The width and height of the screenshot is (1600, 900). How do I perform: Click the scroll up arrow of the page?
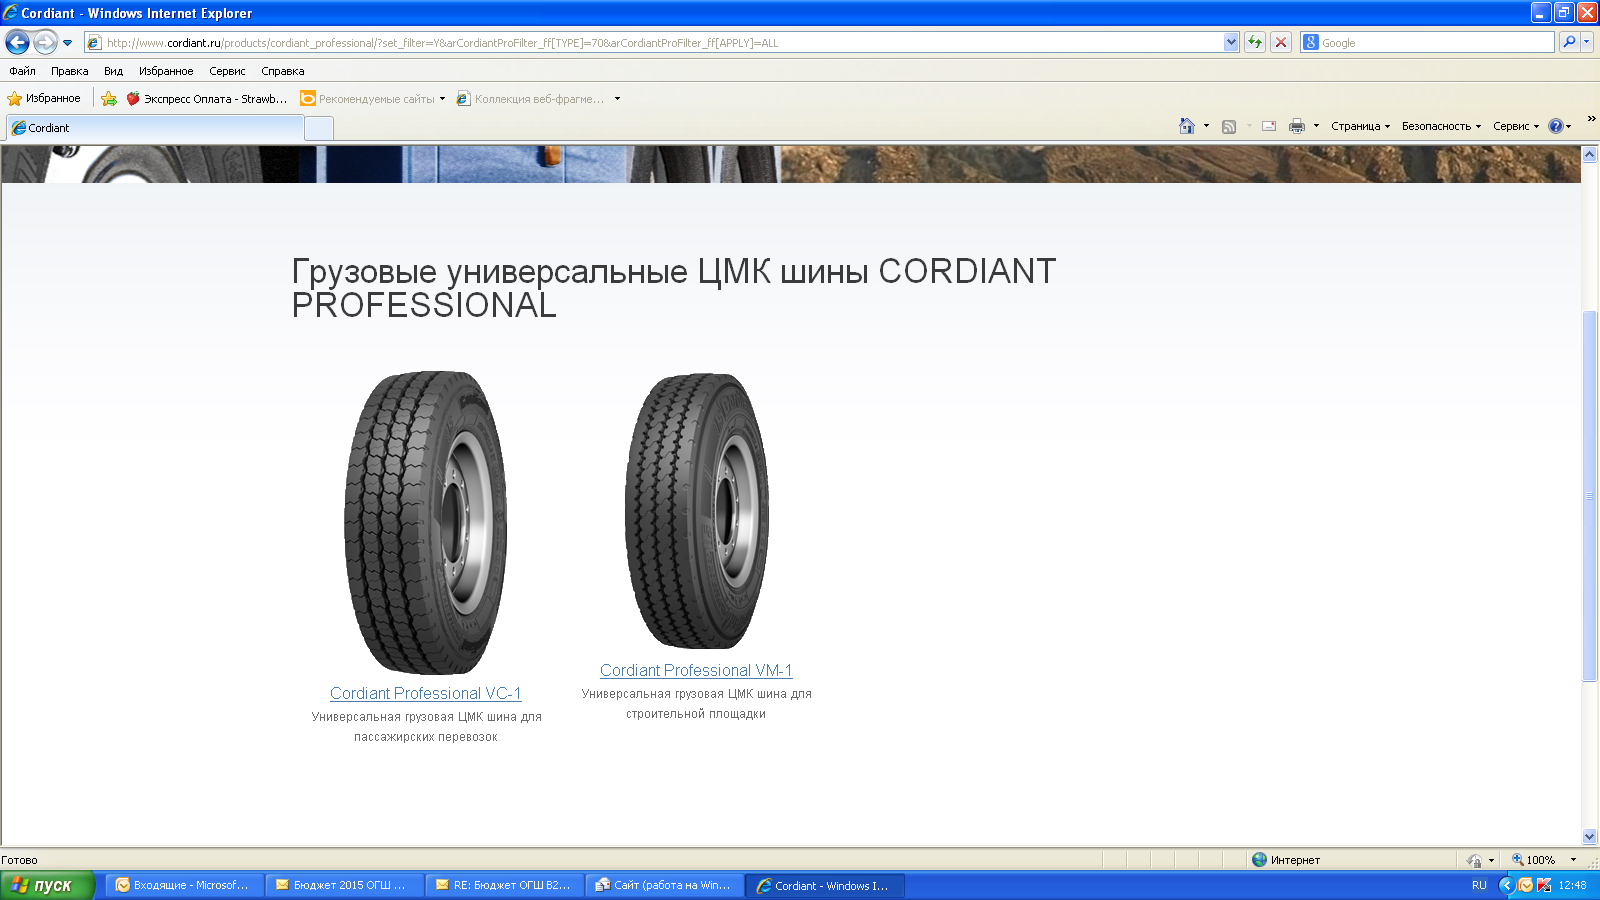[1590, 155]
